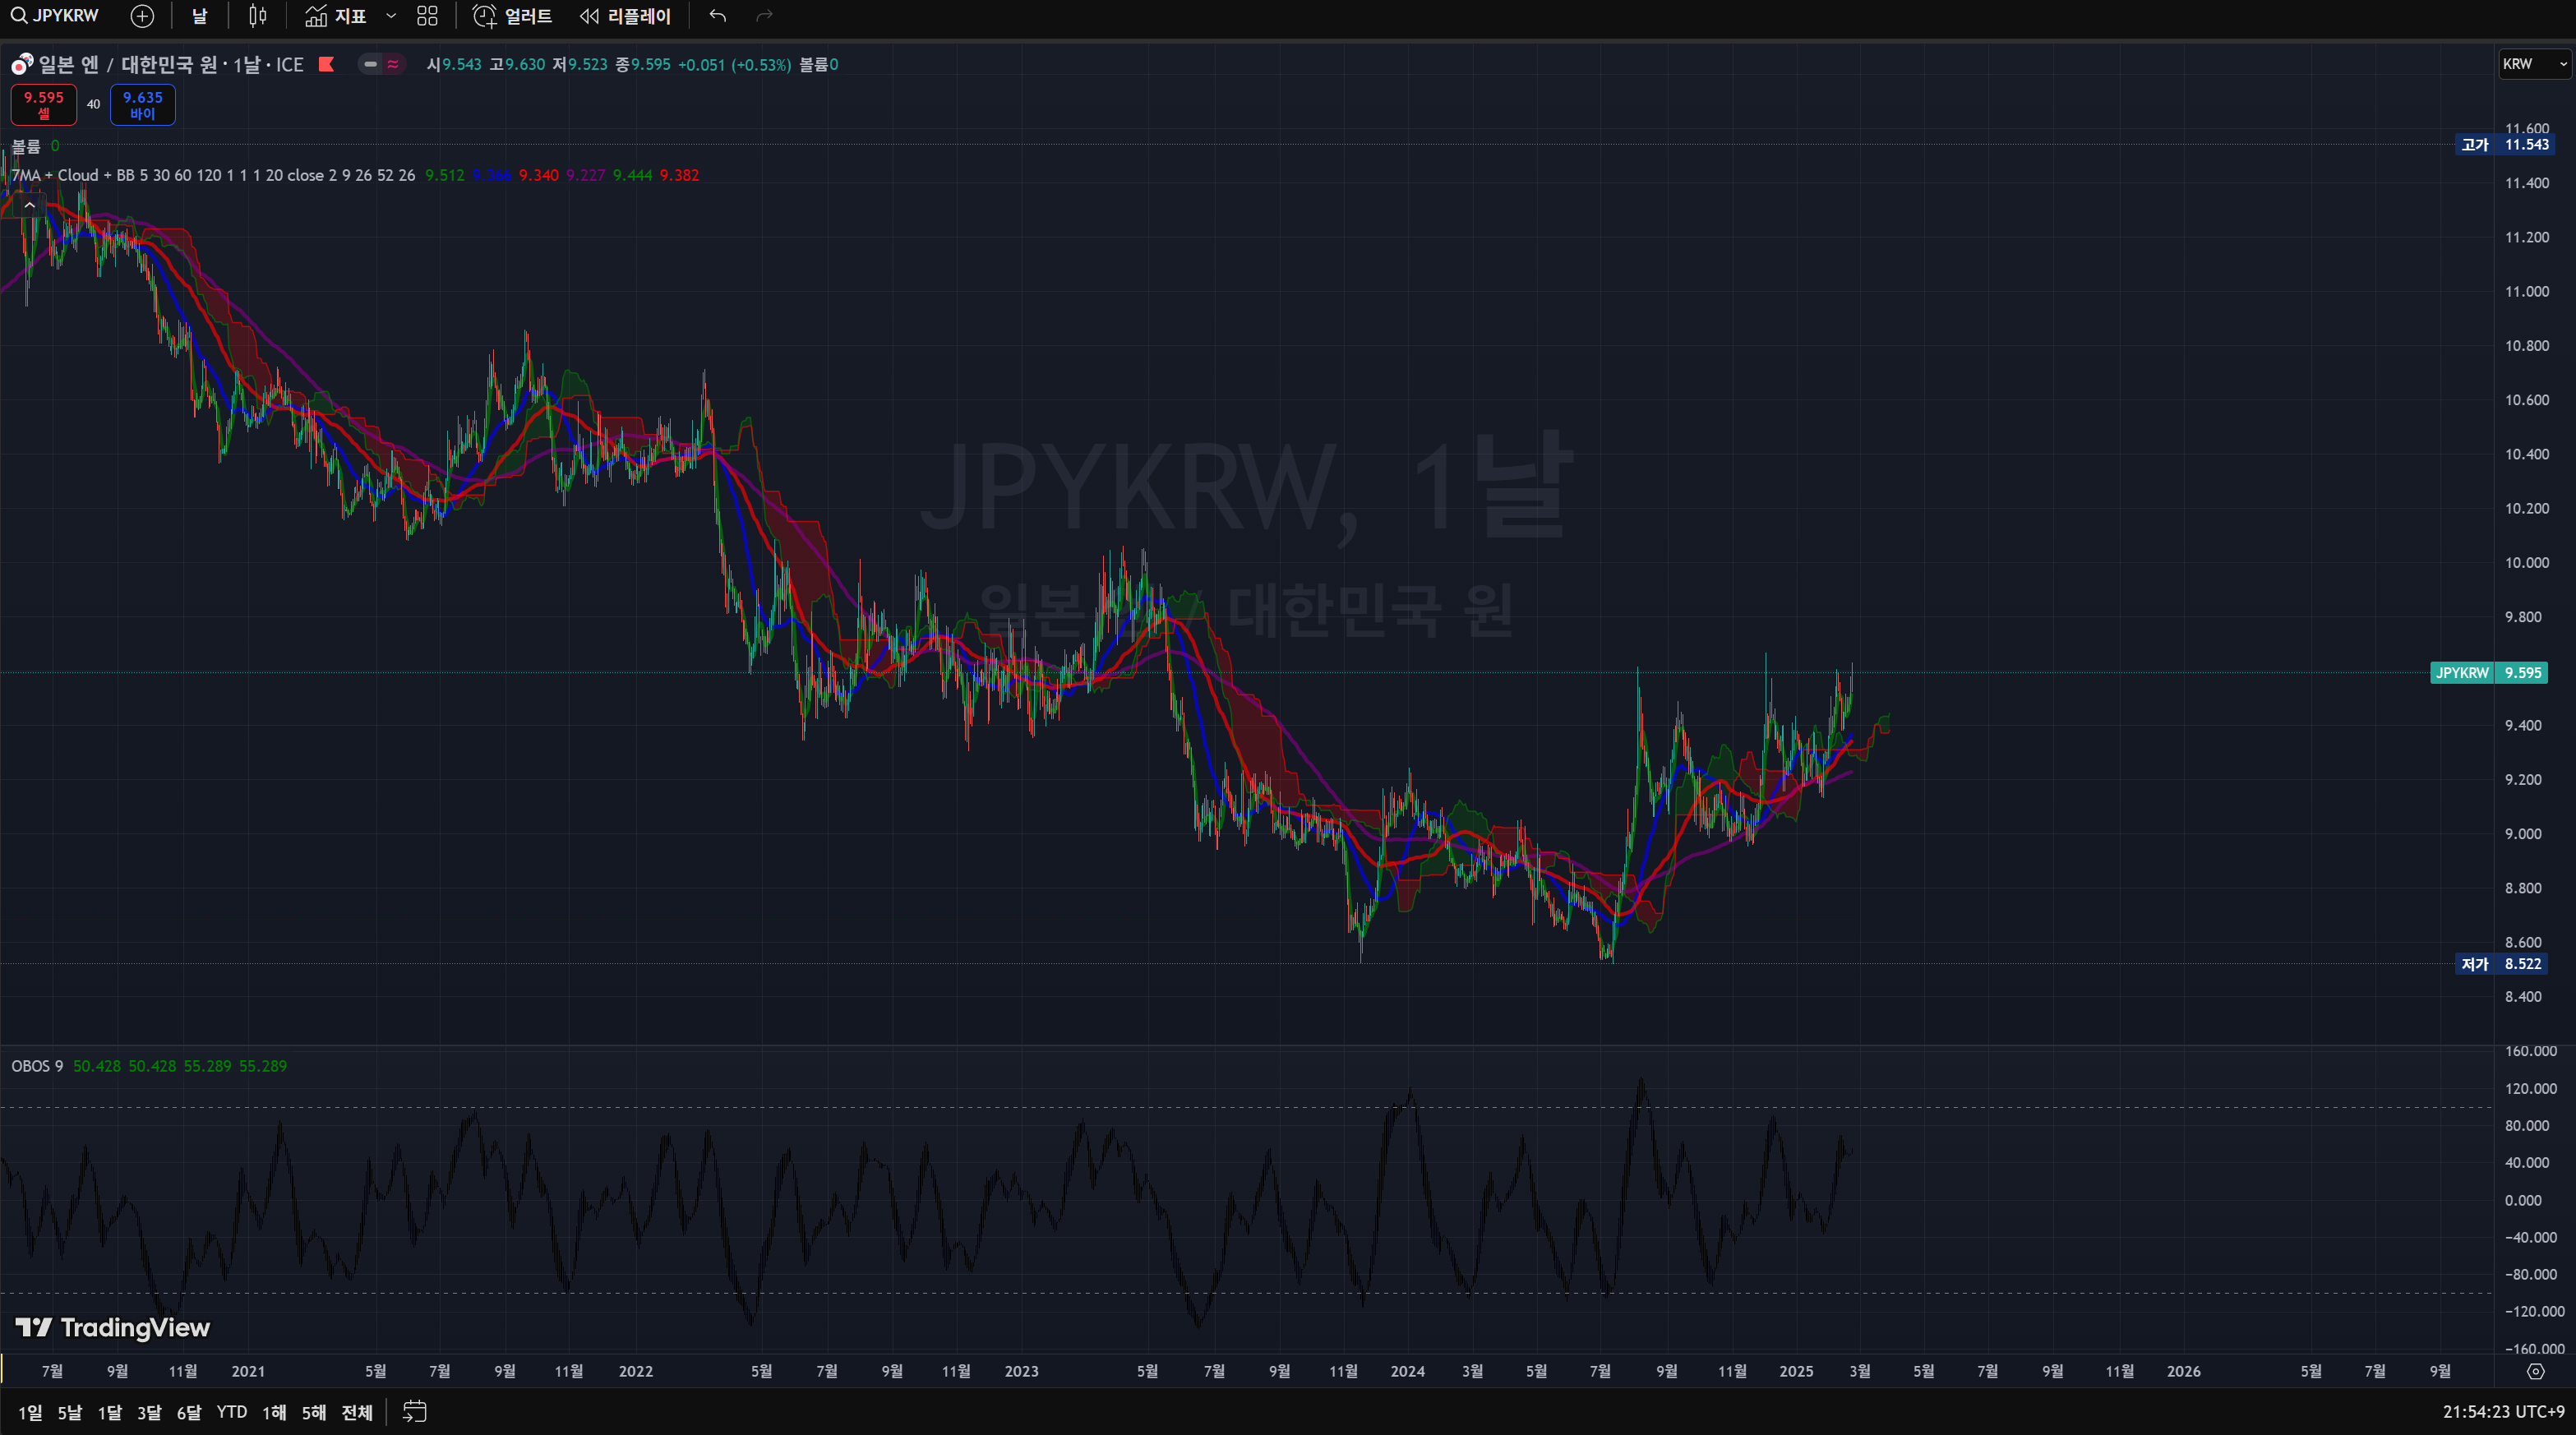Open the KRW currency dropdown
The image size is (2576, 1435).
[2533, 64]
